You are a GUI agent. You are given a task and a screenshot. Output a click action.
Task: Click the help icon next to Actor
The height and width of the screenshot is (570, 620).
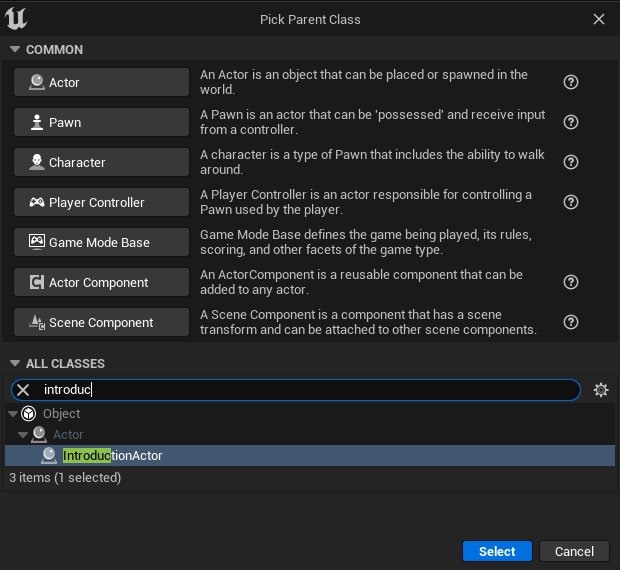point(571,82)
